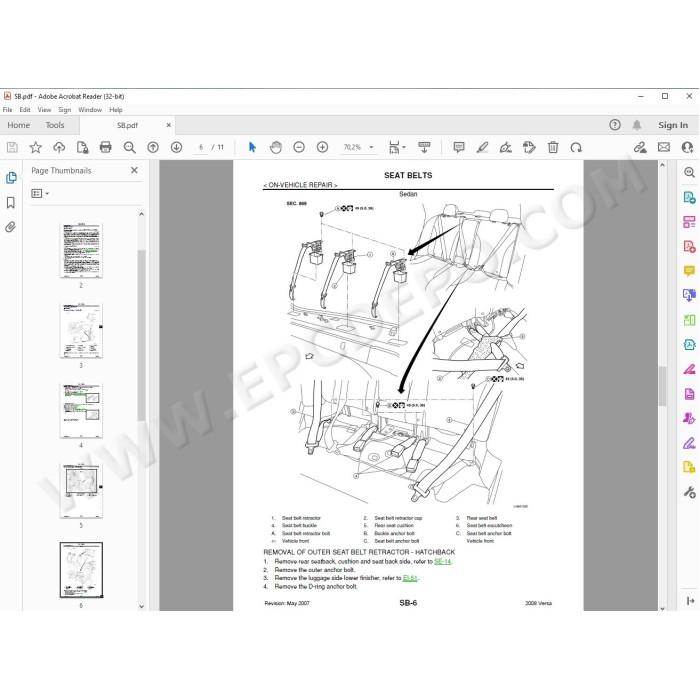Image resolution: width=700 pixels, height=700 pixels.
Task: Click the Sign In button
Action: (x=673, y=125)
